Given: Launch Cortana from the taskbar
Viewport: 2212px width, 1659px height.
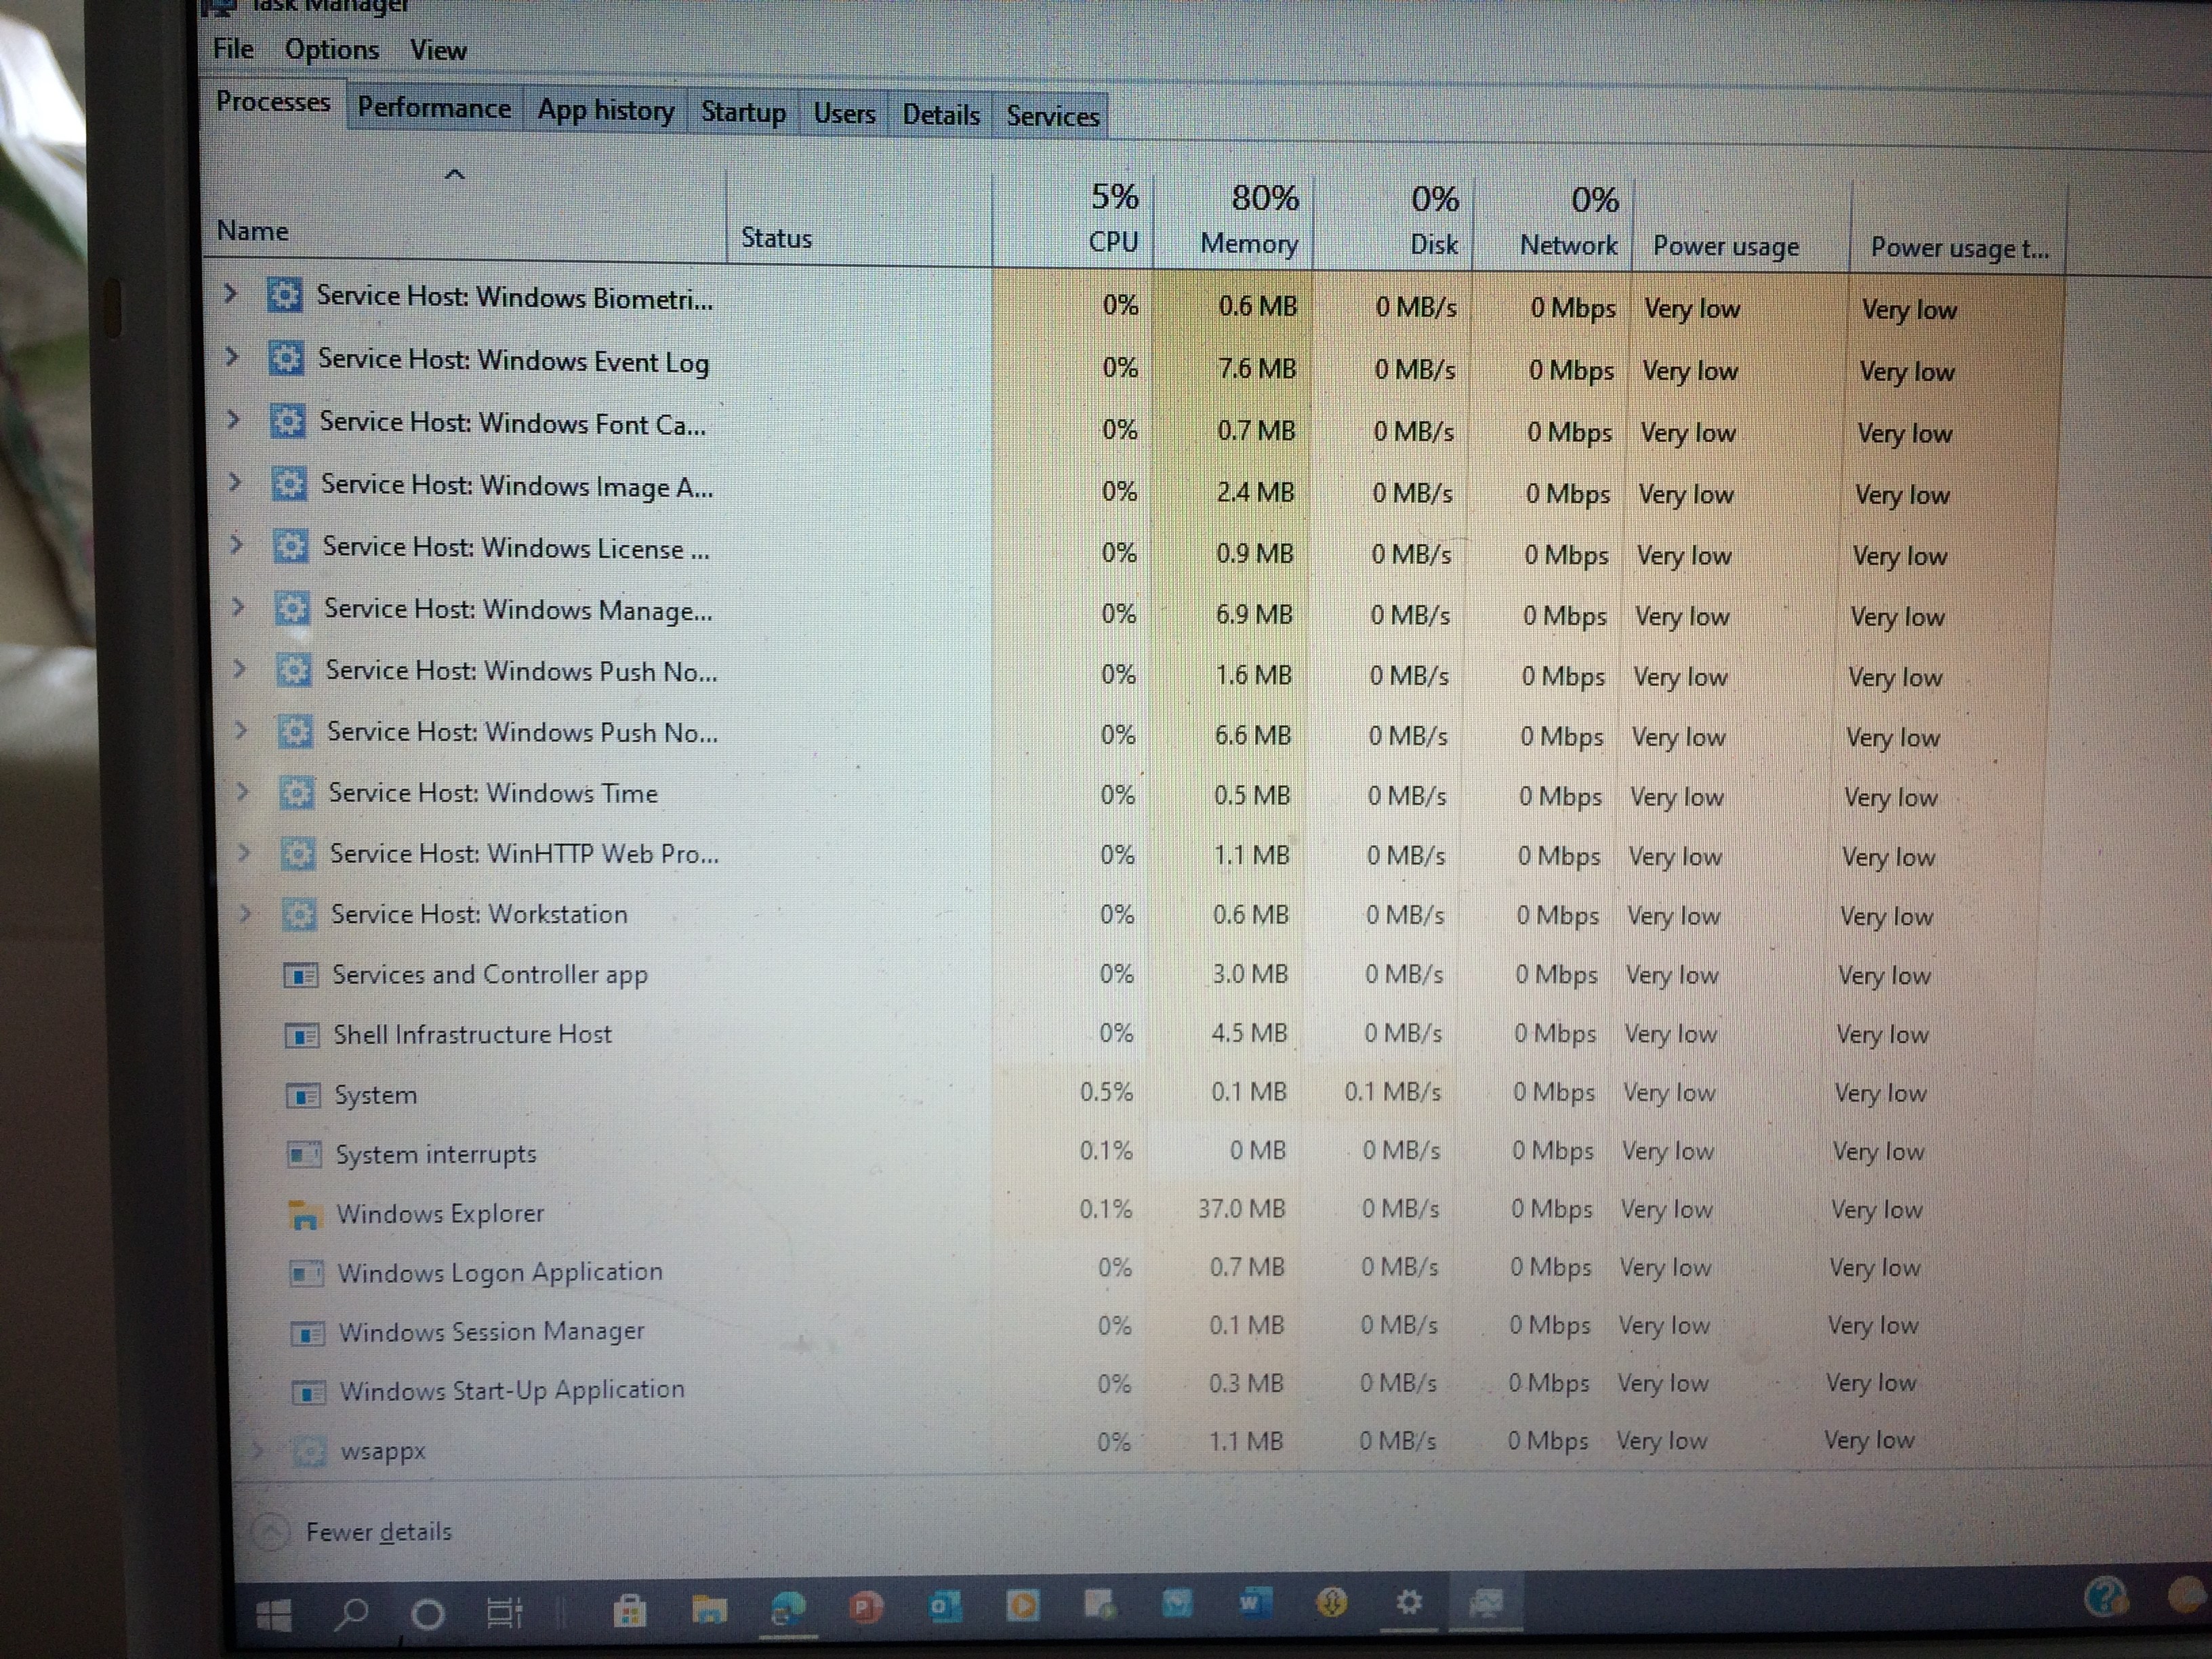Looking at the screenshot, I should (x=428, y=1613).
